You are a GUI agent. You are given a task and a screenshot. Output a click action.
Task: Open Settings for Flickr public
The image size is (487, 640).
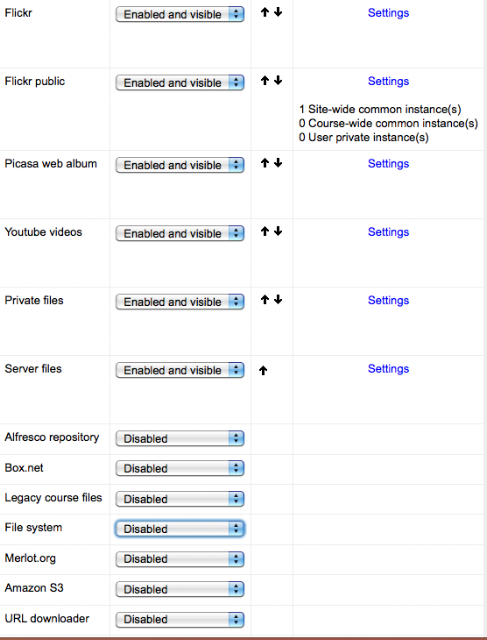388,81
